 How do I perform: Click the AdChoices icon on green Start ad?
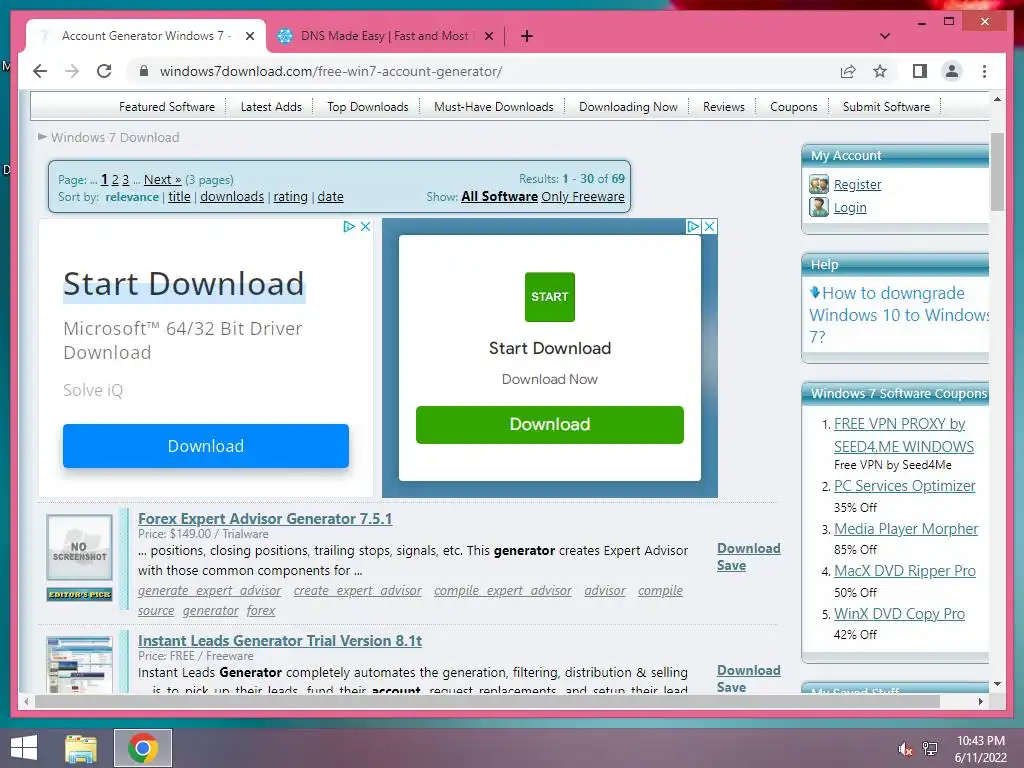[x=693, y=226]
